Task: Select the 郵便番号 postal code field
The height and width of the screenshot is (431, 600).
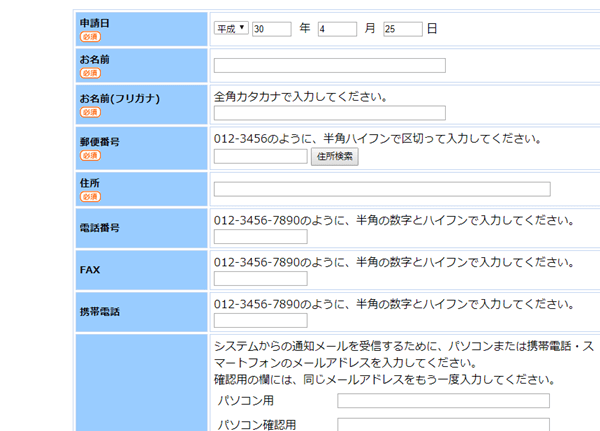Action: 260,156
